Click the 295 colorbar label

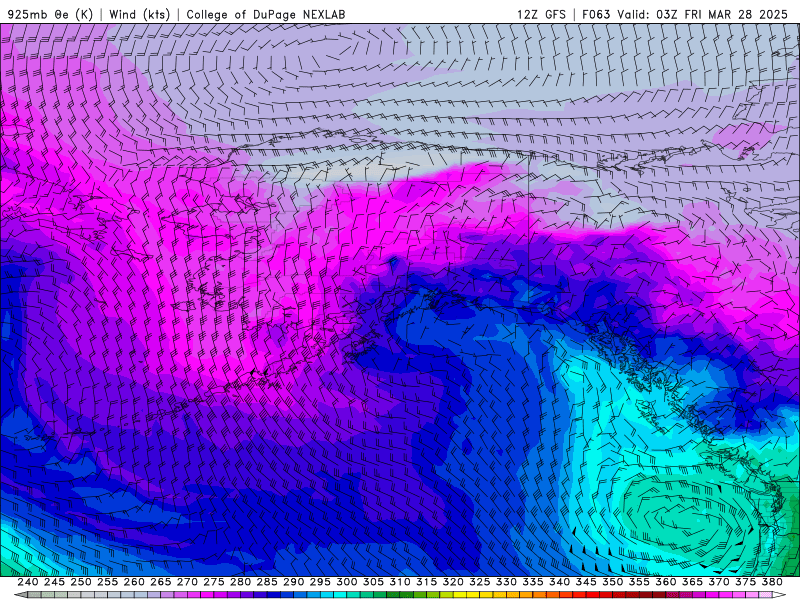tap(319, 582)
